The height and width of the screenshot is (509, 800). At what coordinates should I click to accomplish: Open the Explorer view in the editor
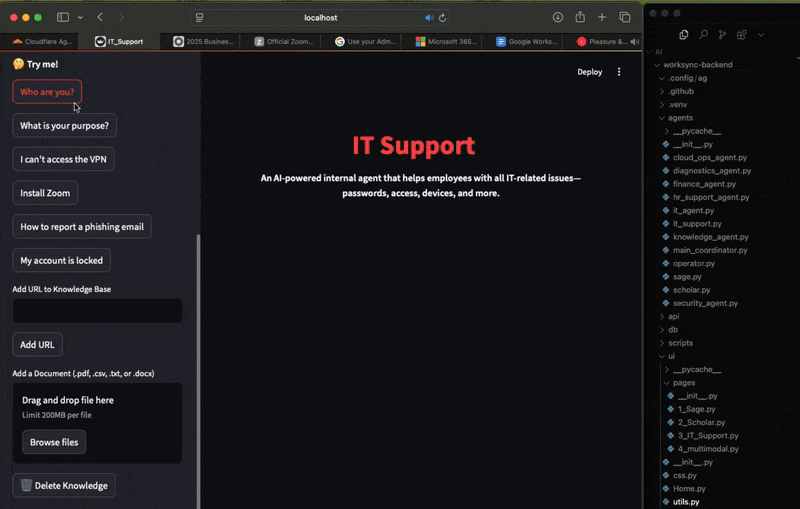(684, 34)
